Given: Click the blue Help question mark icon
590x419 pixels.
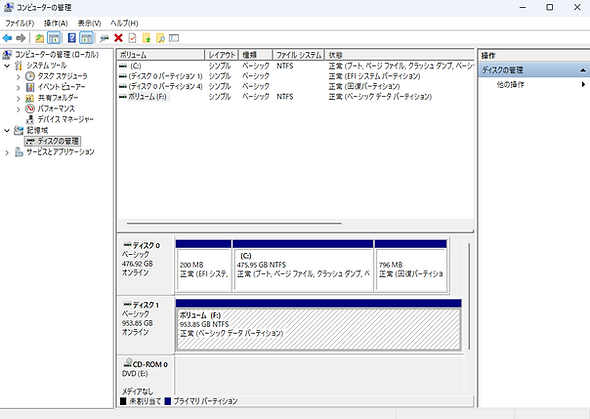Looking at the screenshot, I should [x=71, y=38].
